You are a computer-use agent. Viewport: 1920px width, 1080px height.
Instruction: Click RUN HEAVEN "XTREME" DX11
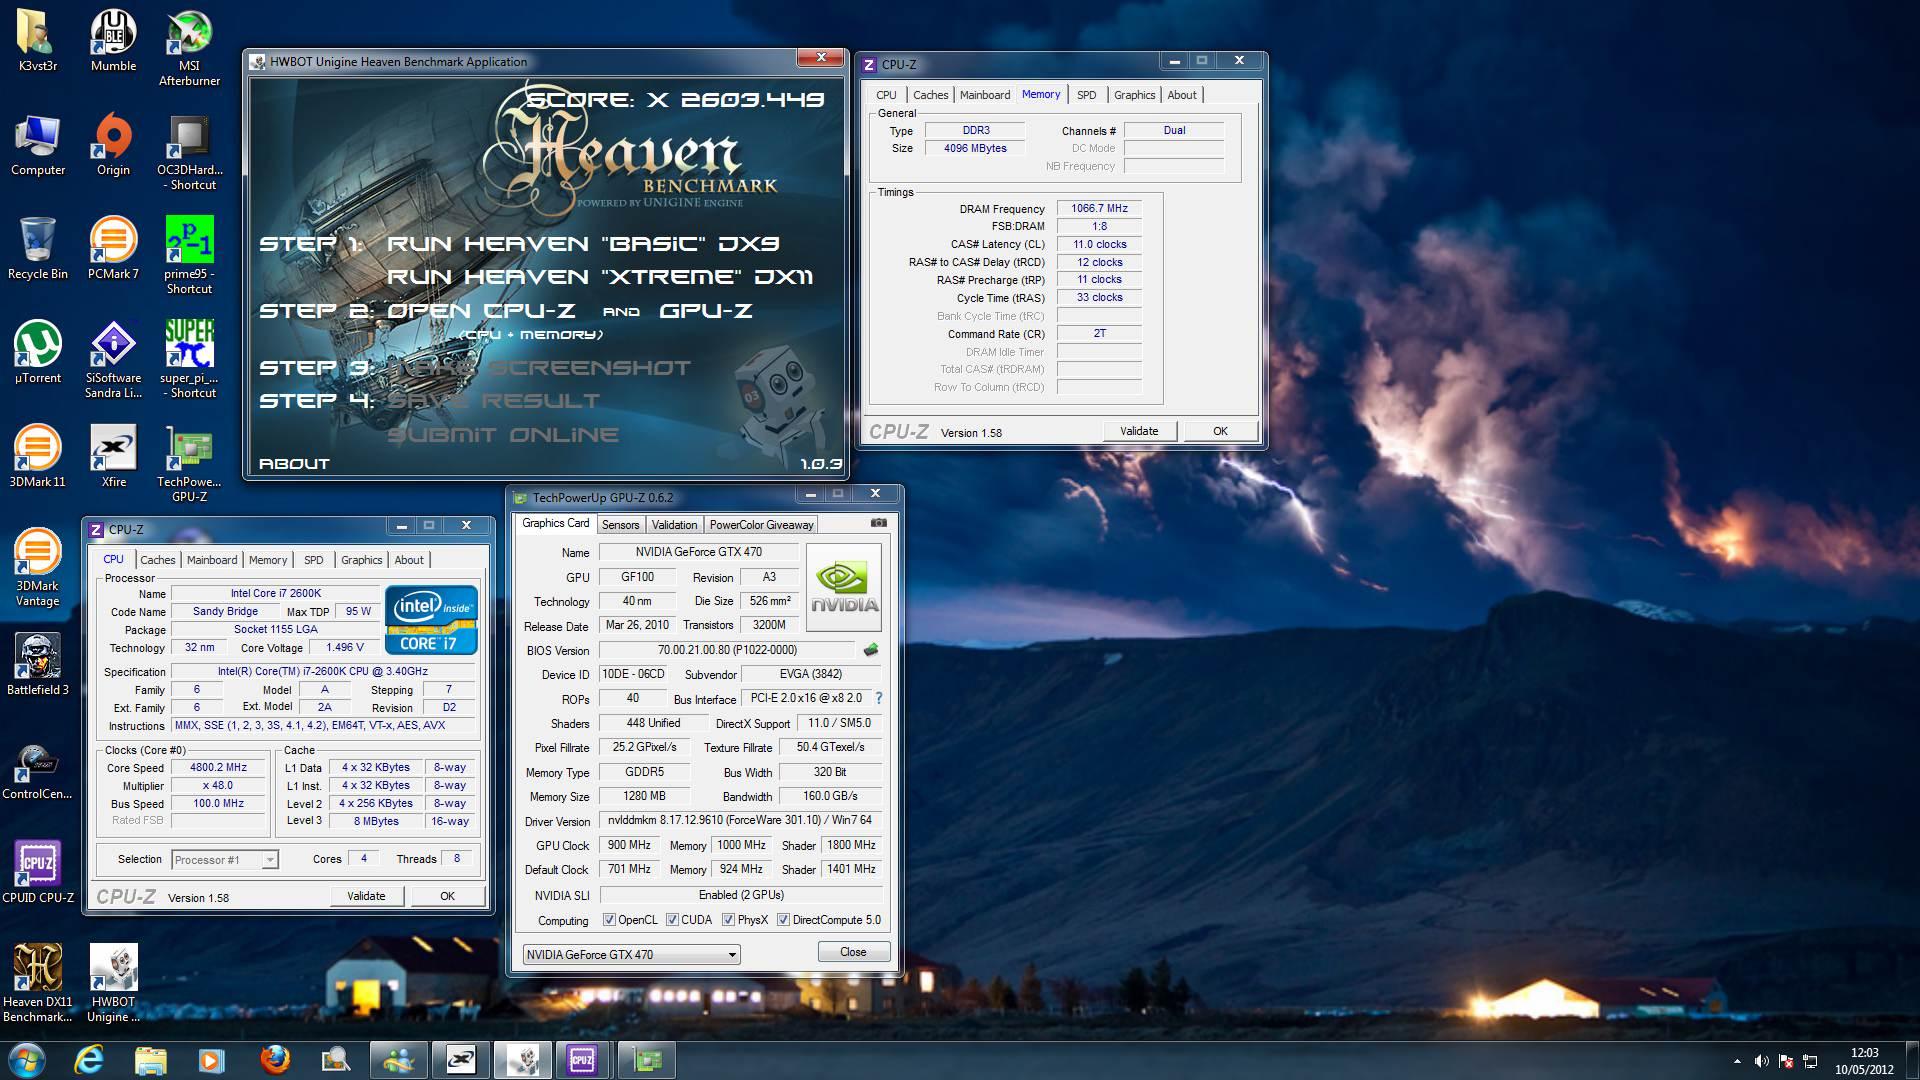600,277
